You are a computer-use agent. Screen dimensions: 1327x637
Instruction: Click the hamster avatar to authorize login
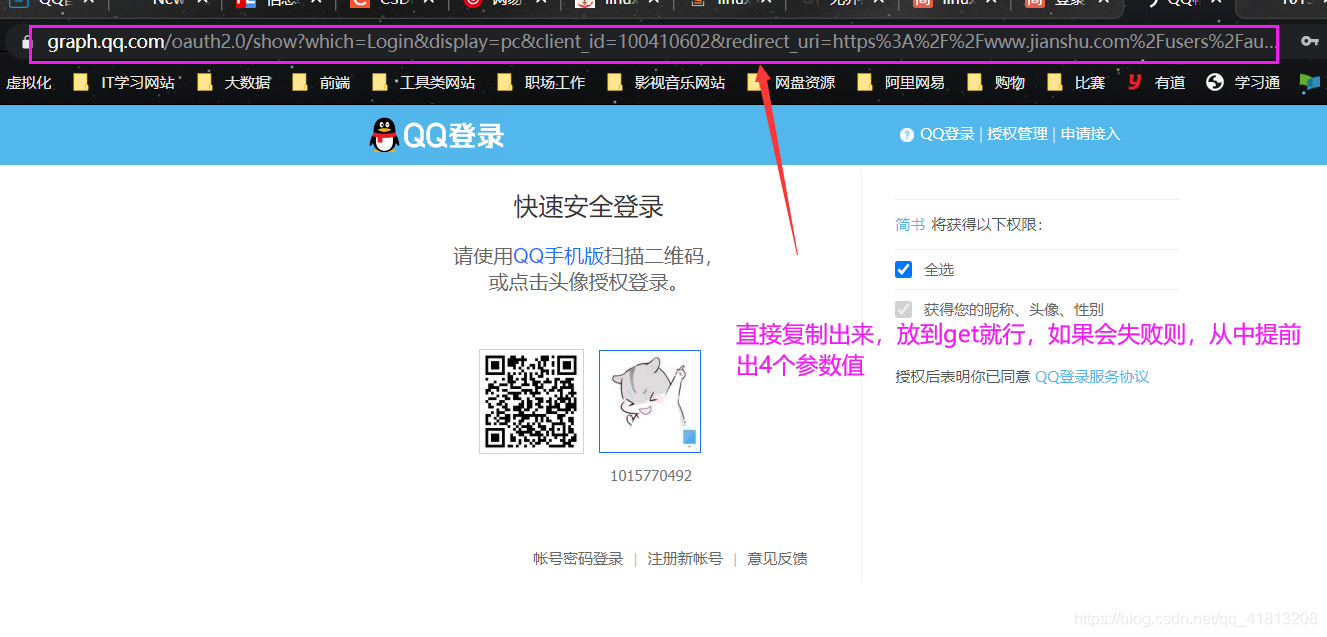(x=650, y=401)
